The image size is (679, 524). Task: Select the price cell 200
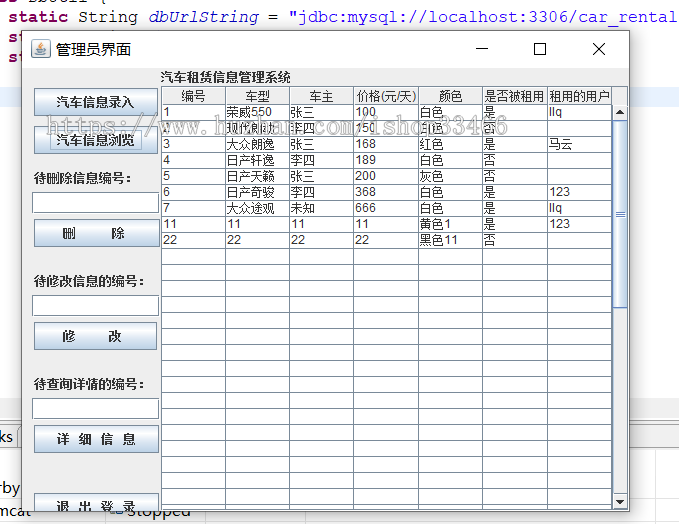(386, 176)
